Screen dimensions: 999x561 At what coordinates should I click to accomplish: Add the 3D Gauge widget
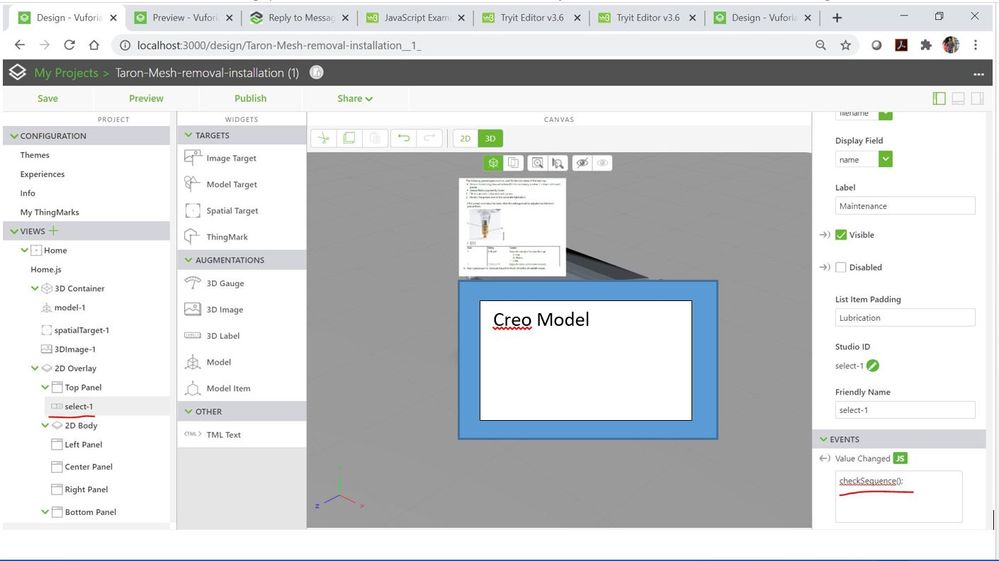pyautogui.click(x=214, y=283)
